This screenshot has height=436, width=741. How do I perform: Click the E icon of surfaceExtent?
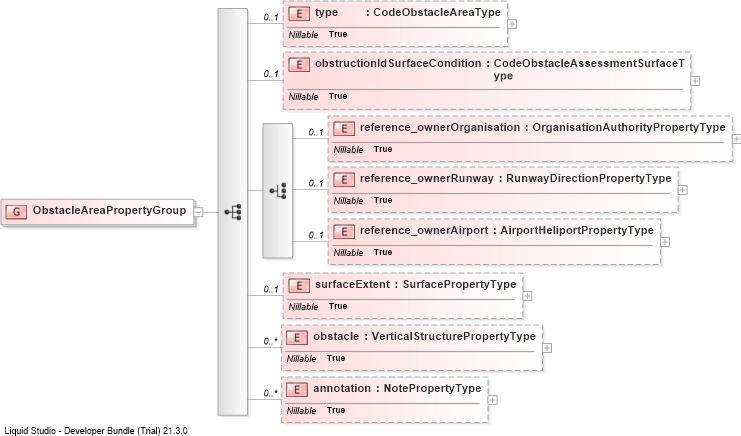(x=299, y=285)
